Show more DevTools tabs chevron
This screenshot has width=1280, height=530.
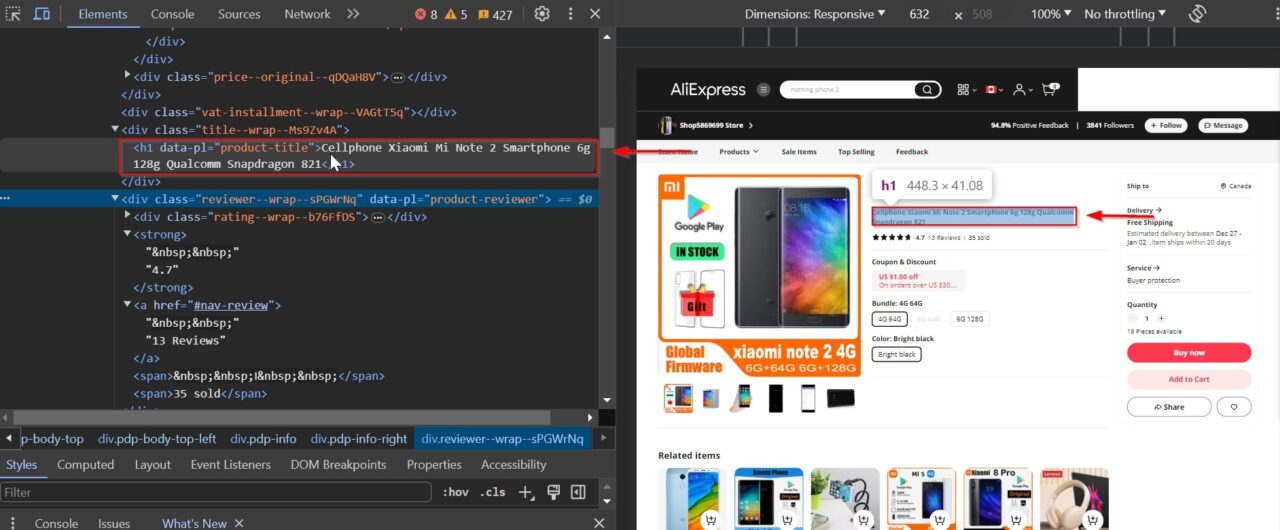(353, 14)
